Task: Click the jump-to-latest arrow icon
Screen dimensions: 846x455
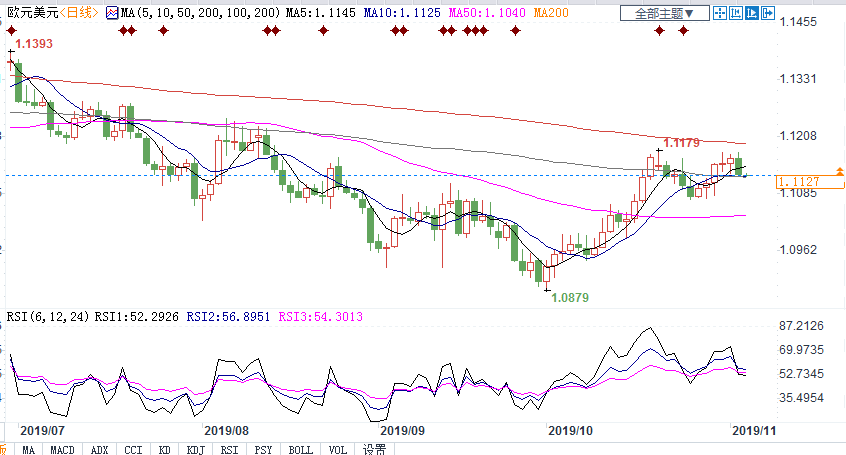Action: 768,13
